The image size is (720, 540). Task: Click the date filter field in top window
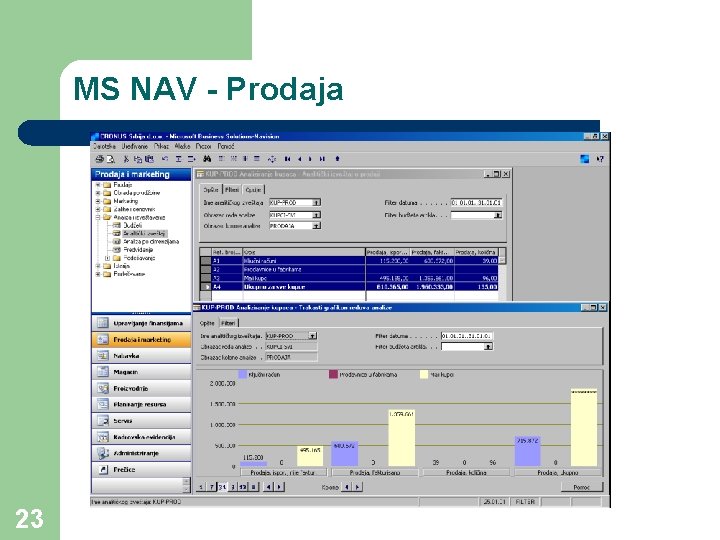tap(477, 202)
